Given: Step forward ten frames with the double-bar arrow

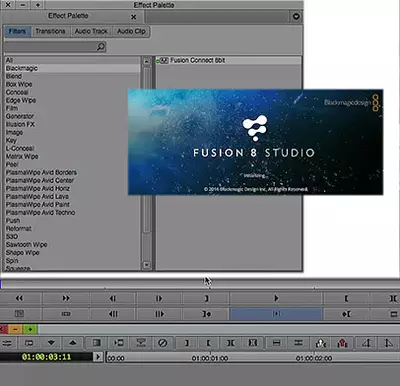Looking at the screenshot, I should tap(159, 314).
